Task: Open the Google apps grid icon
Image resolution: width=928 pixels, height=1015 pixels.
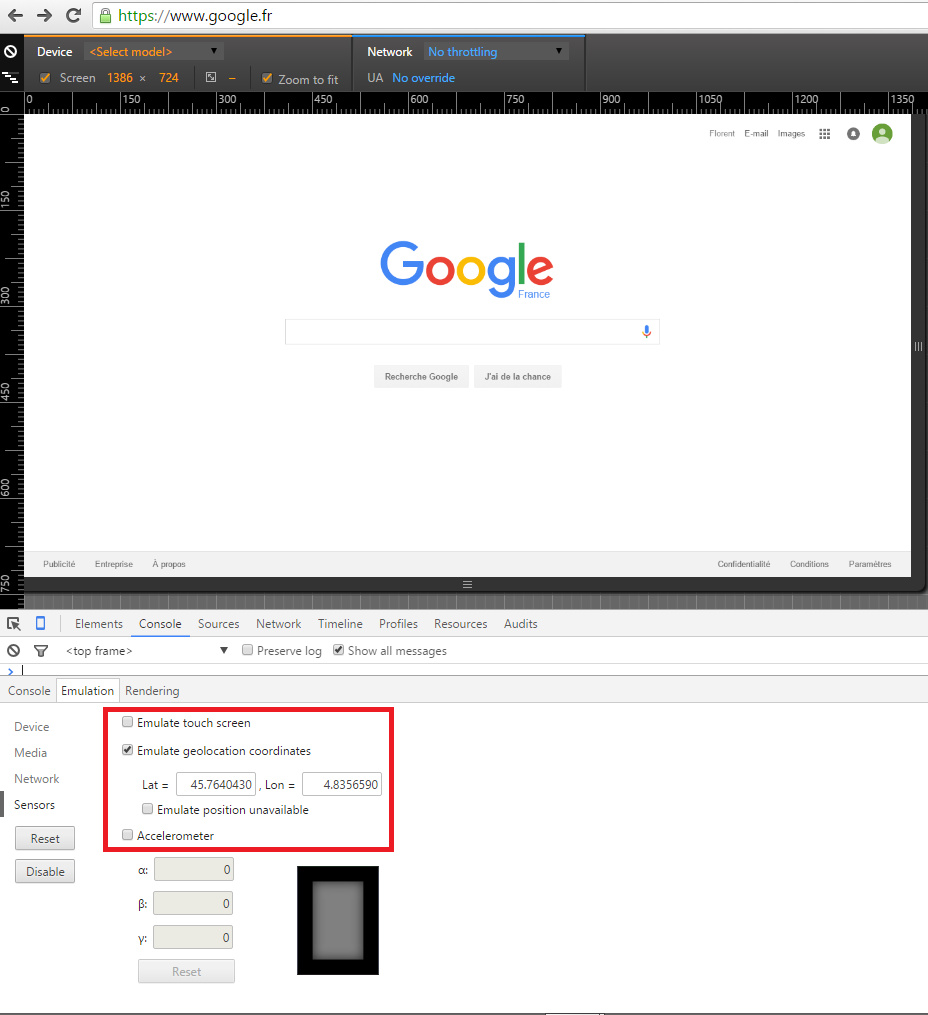Action: (824, 134)
